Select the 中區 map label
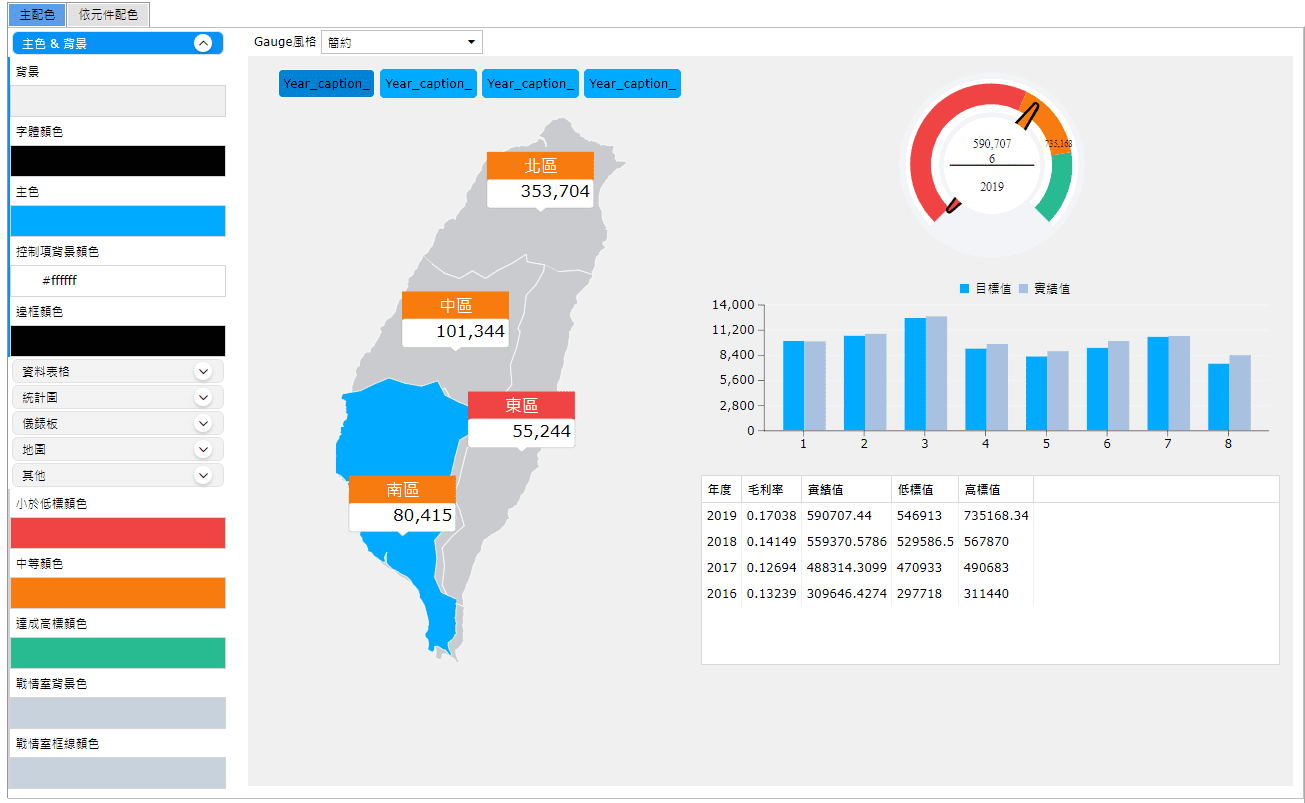Screen dimensions: 1305x803 coord(455,305)
